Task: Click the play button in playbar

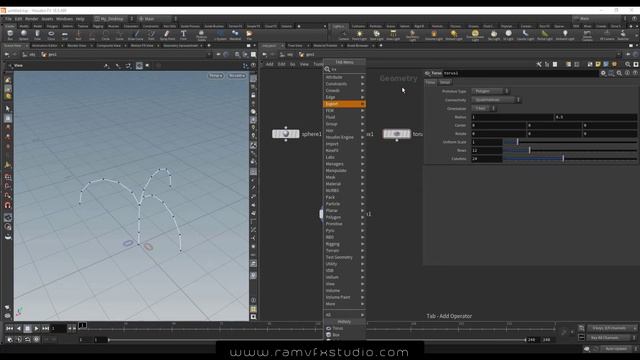Action: pos(36,328)
